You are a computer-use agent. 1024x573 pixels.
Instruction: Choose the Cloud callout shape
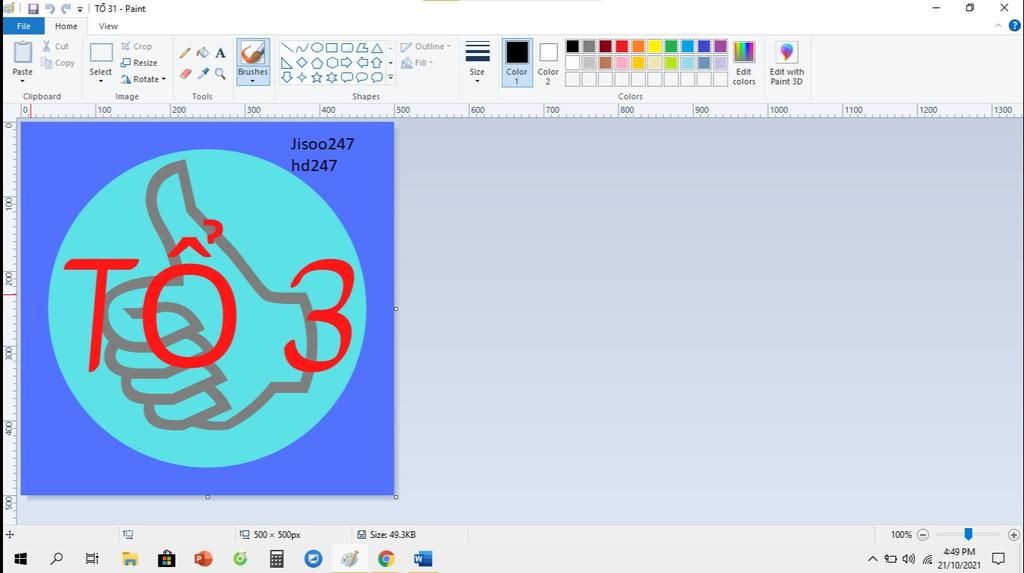point(377,77)
